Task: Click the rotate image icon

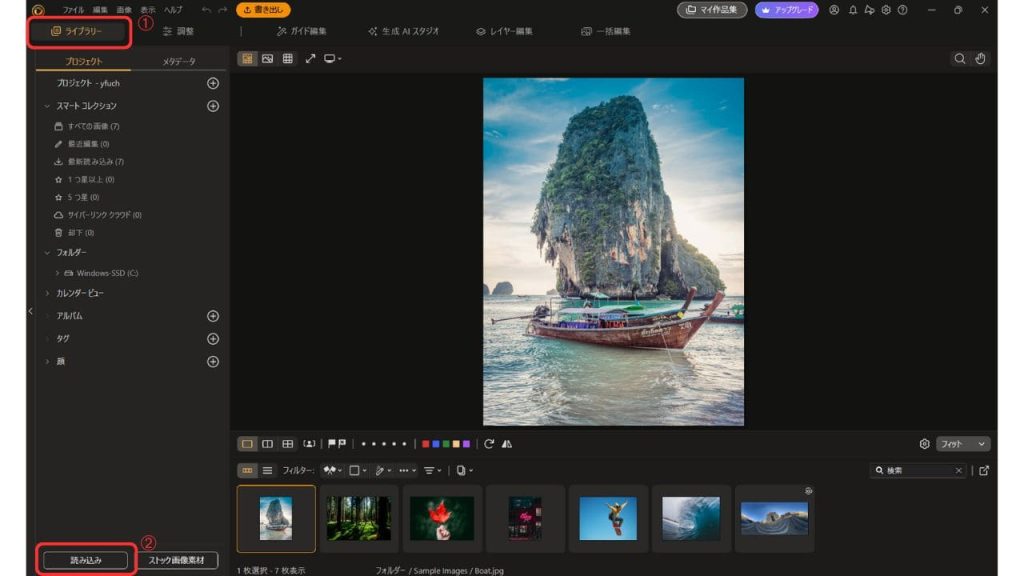Action: (x=489, y=444)
